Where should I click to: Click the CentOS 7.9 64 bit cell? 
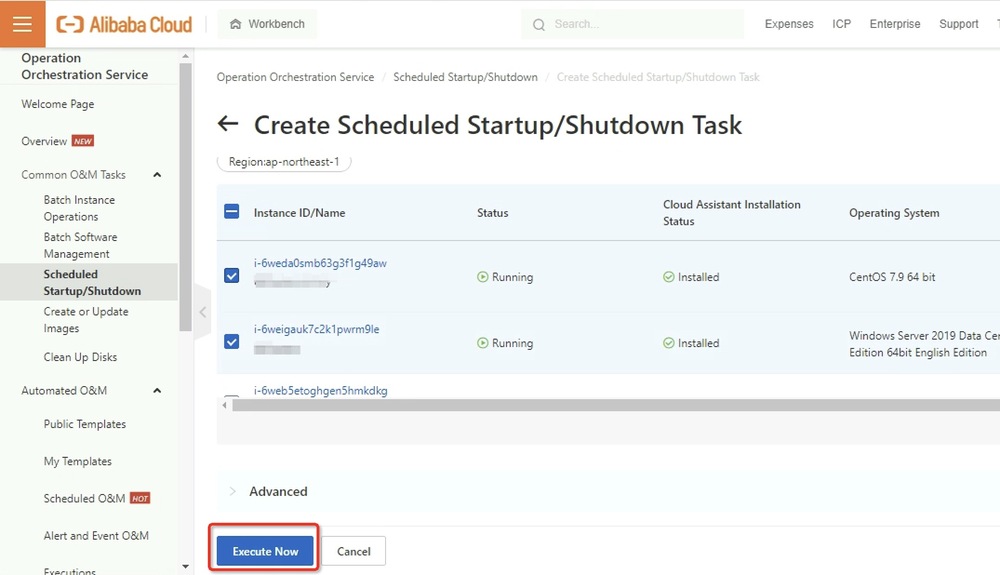click(892, 277)
